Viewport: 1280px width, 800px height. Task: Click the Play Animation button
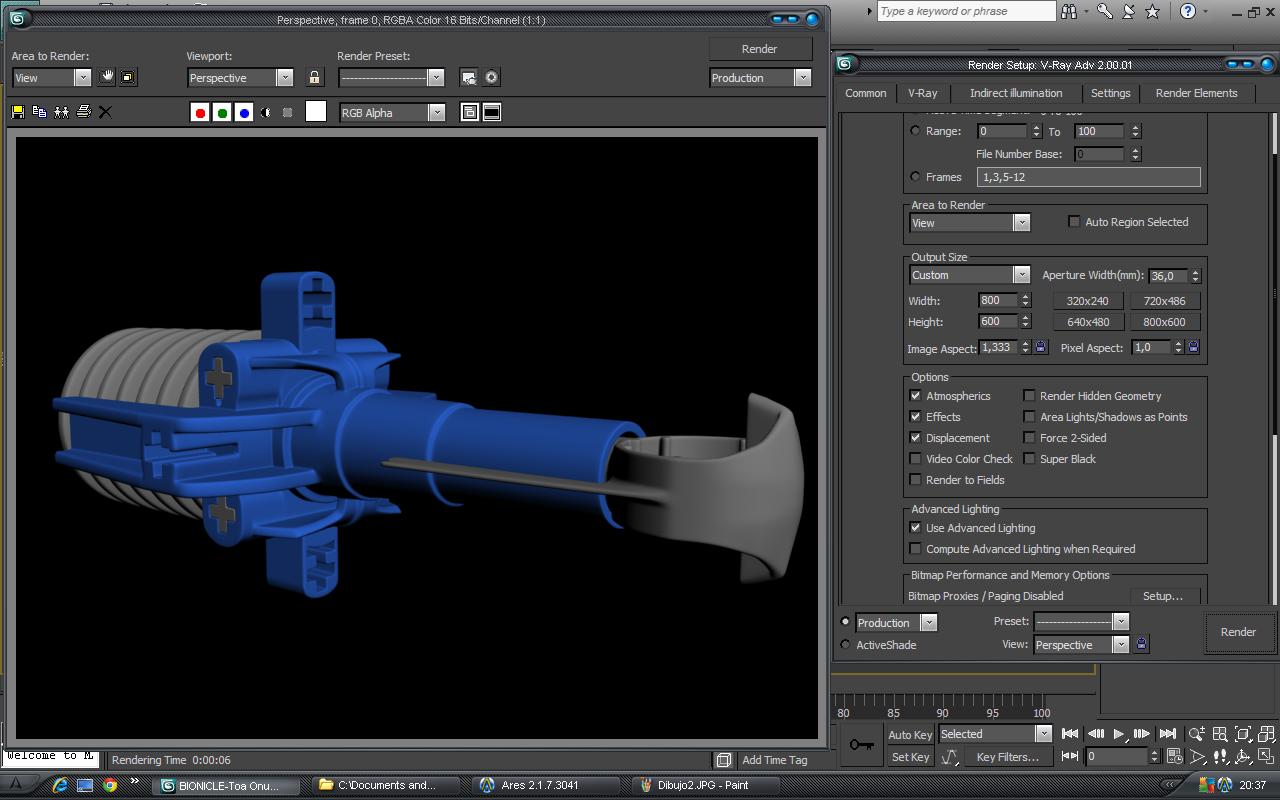click(x=1119, y=734)
